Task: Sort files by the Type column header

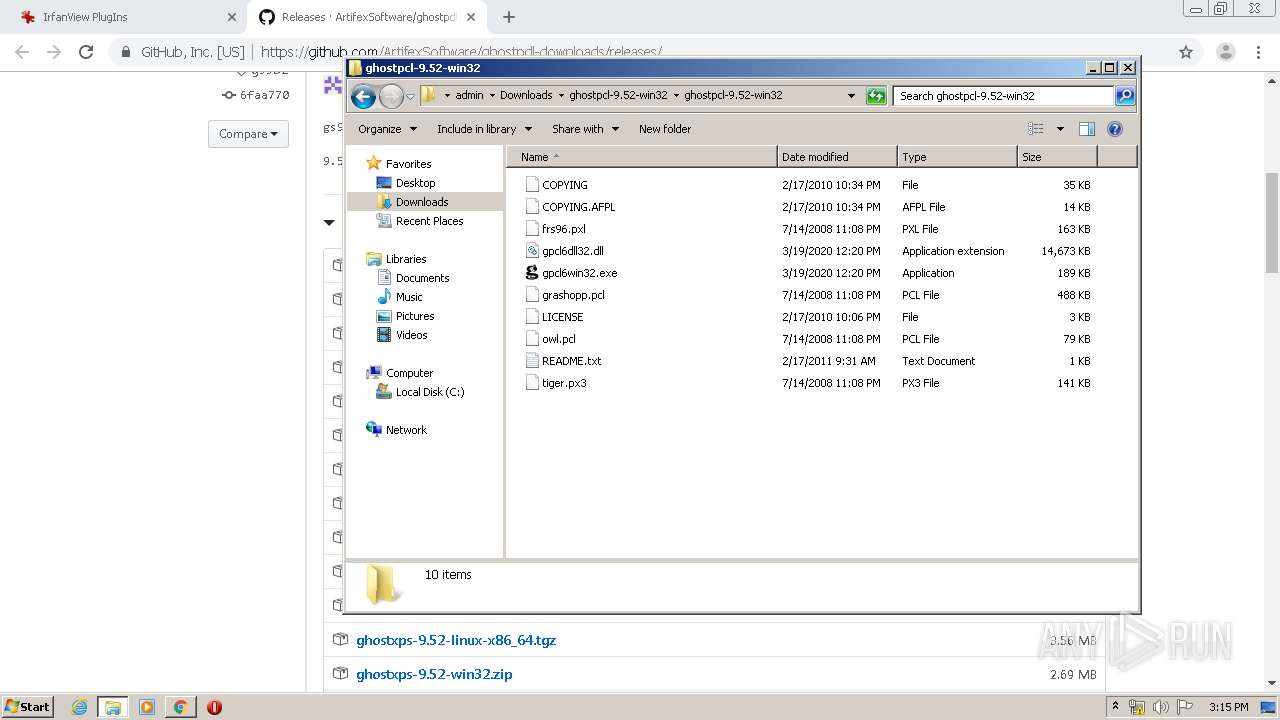Action: 957,157
